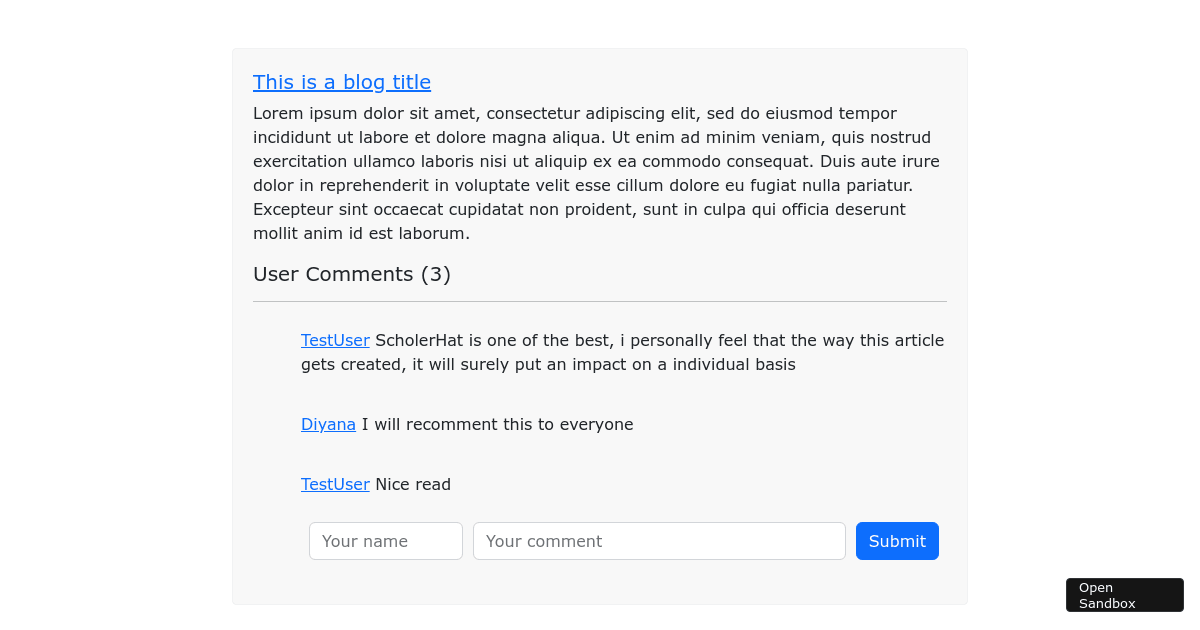Click the 'User Comments (3)' section heading
The height and width of the screenshot is (630, 1200).
pyautogui.click(x=352, y=274)
